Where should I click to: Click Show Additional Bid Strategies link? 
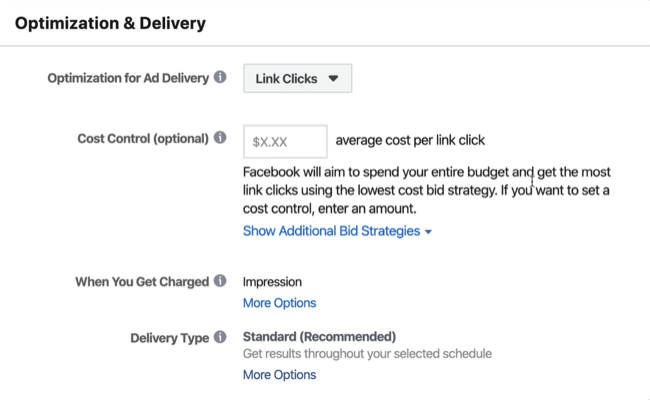point(332,231)
